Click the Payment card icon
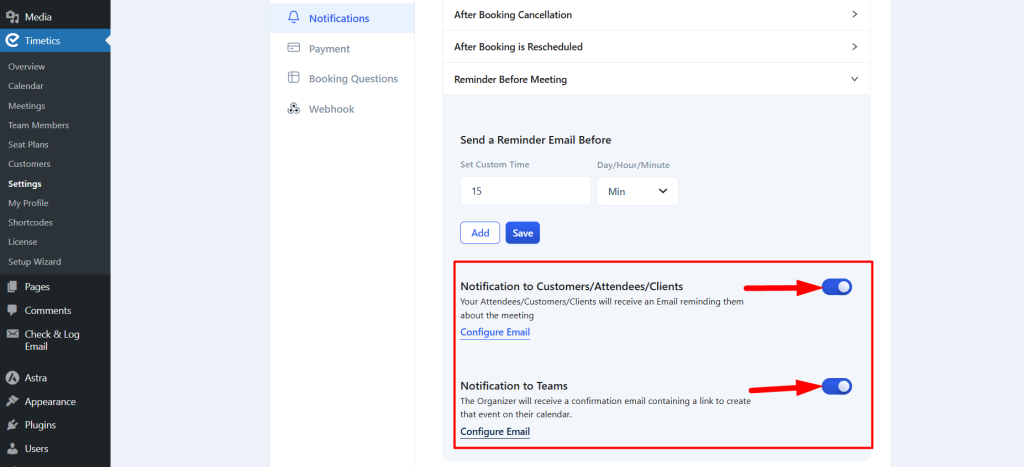 [294, 48]
